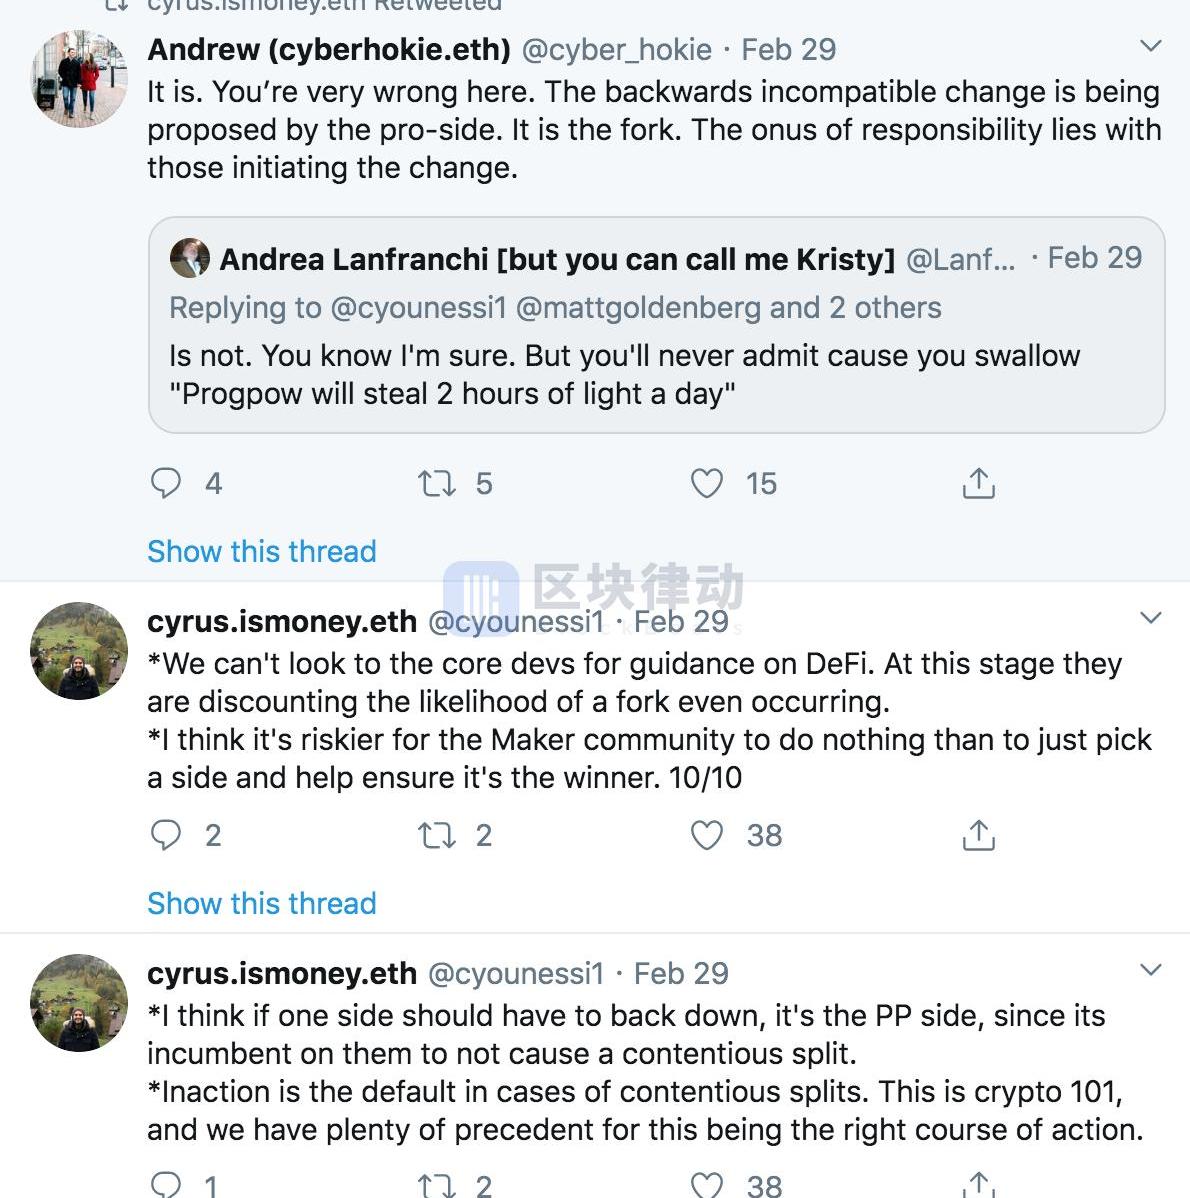The image size is (1190, 1198).
Task: Retweet Andrew cyberhokie's tweet
Action: [437, 484]
